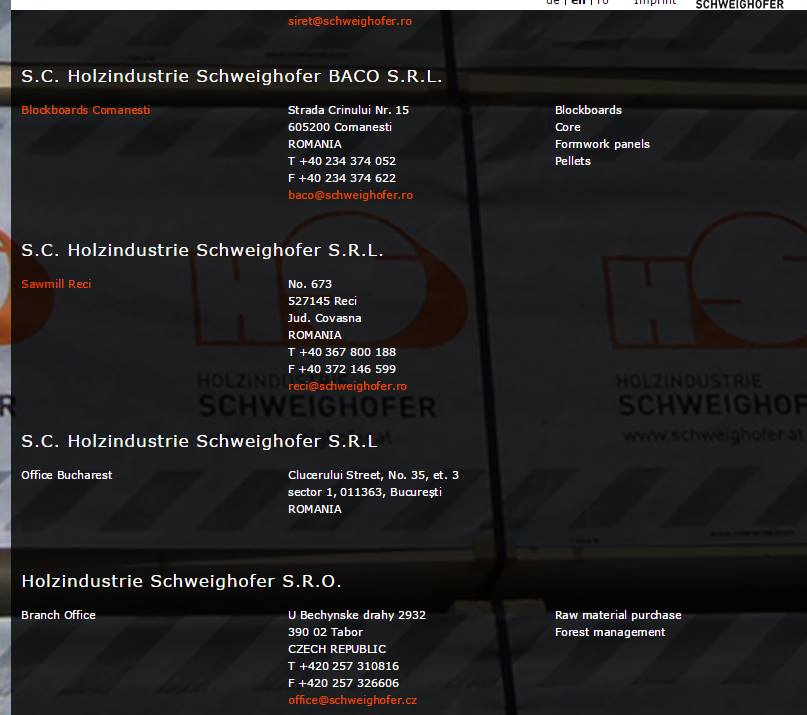The height and width of the screenshot is (715, 807).
Task: Click the Schweighofer logo in the header
Action: (739, 4)
